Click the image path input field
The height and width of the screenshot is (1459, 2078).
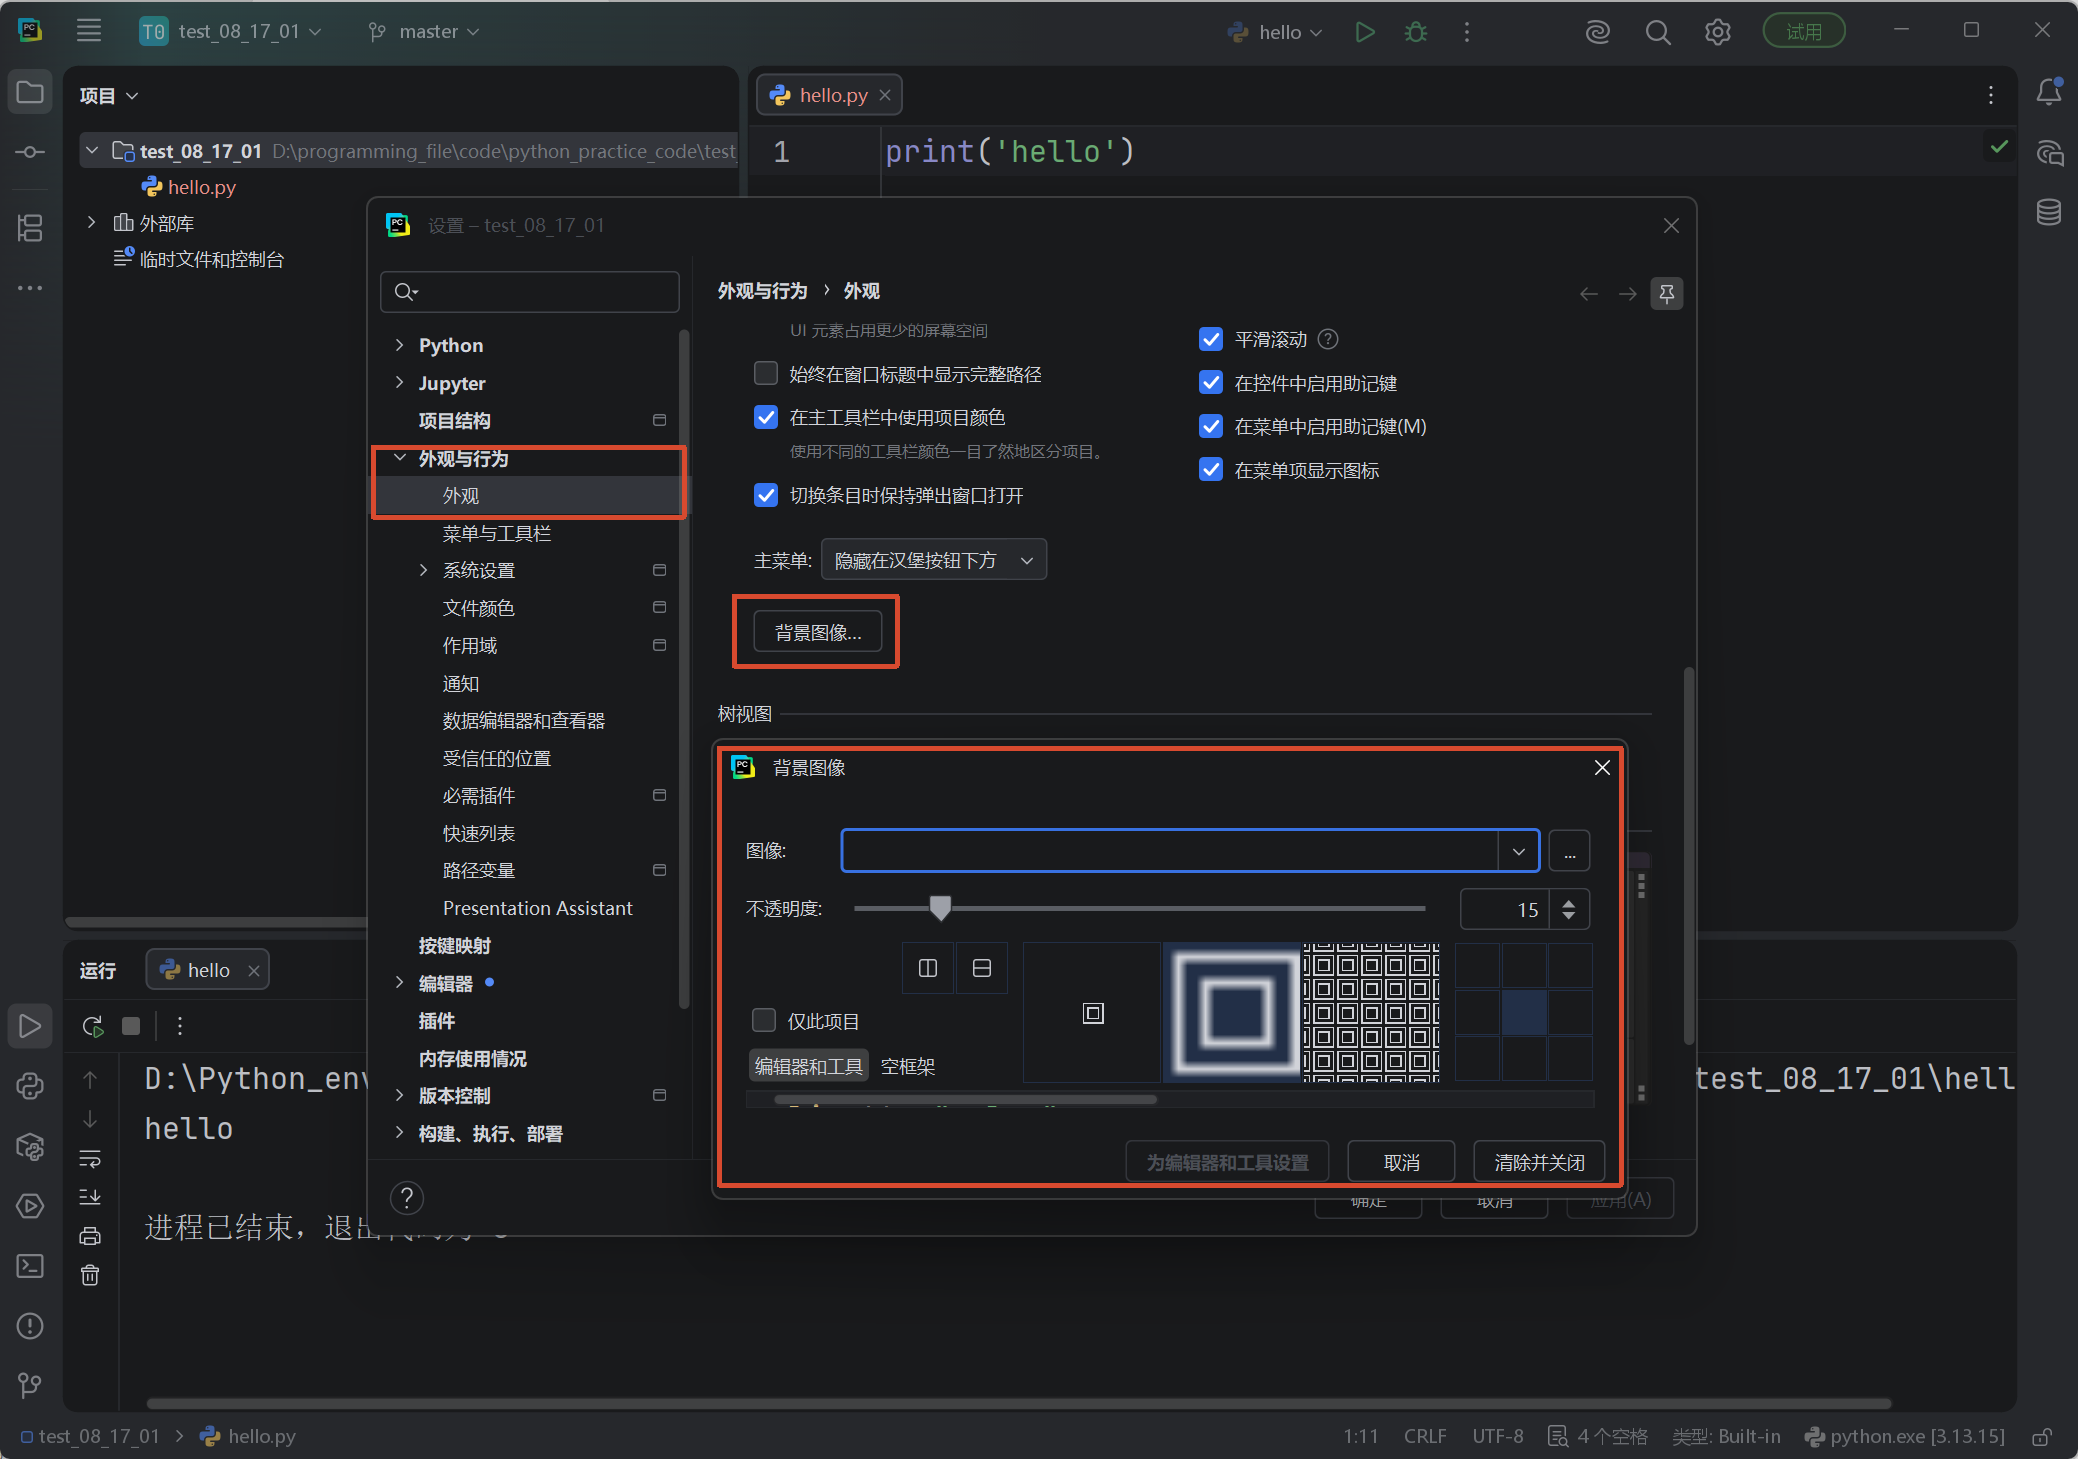point(1170,851)
